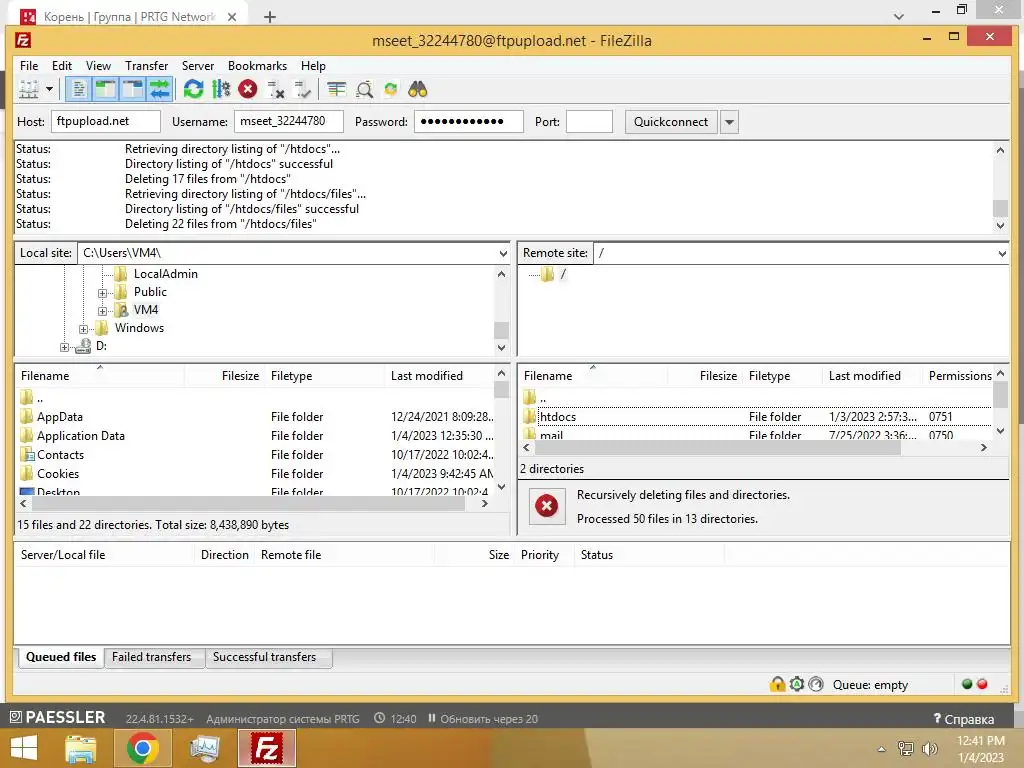This screenshot has height=768, width=1024.
Task: Click the Quickconnect button
Action: tap(671, 122)
